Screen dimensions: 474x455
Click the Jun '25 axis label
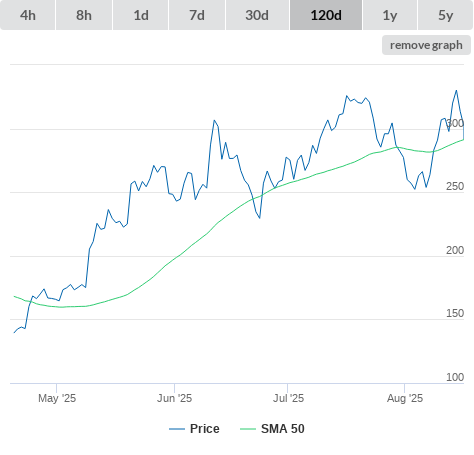[x=174, y=398]
